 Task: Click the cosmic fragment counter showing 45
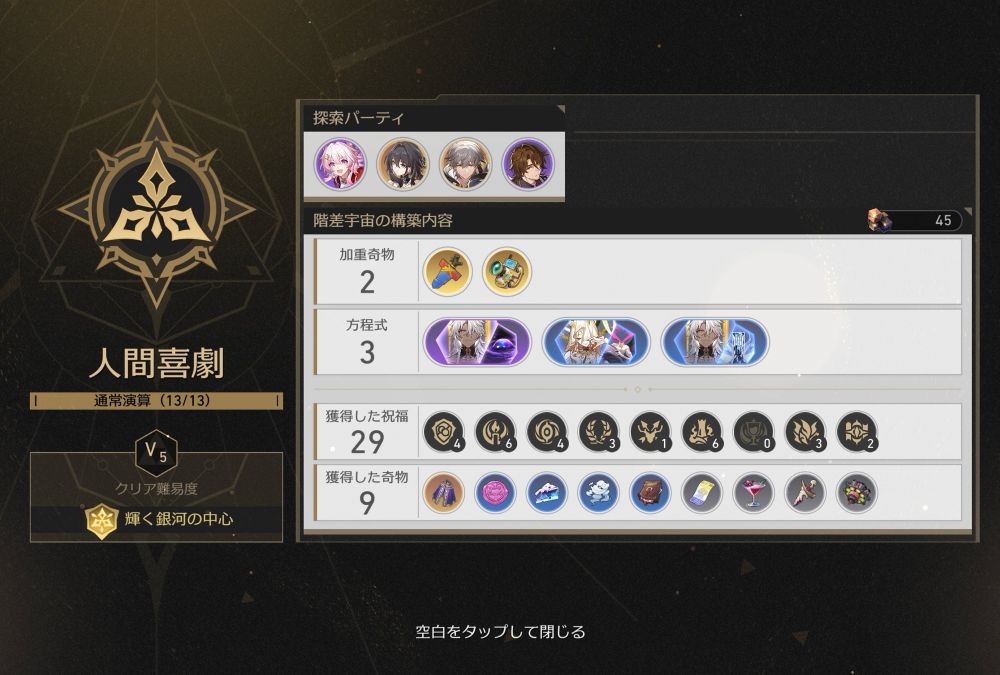pos(915,221)
